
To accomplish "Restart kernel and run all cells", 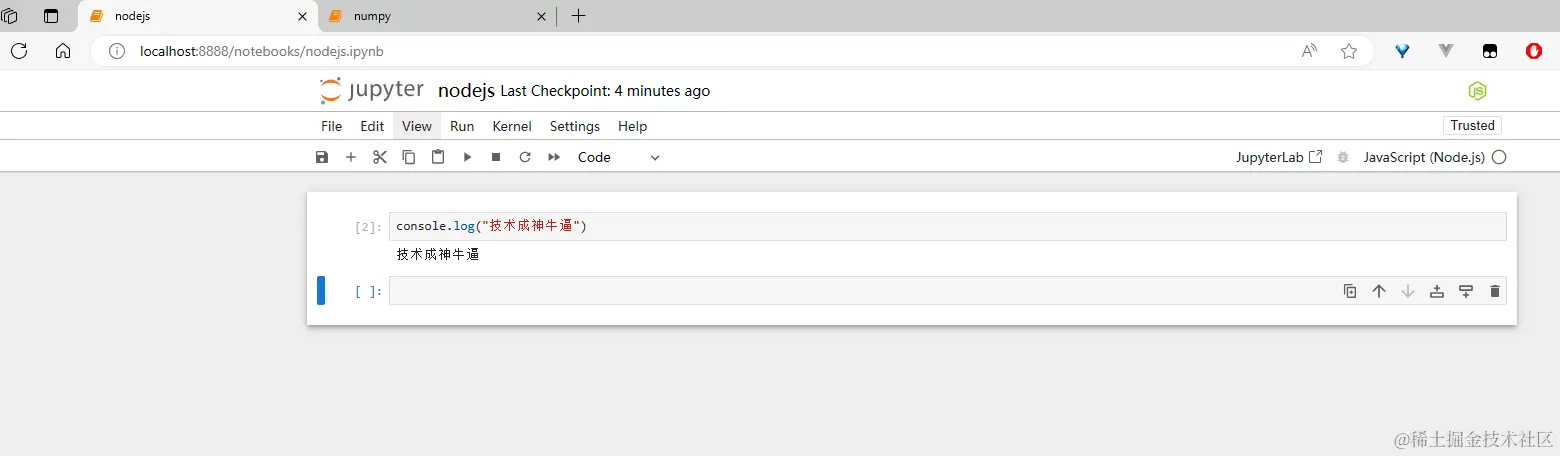I will point(553,157).
